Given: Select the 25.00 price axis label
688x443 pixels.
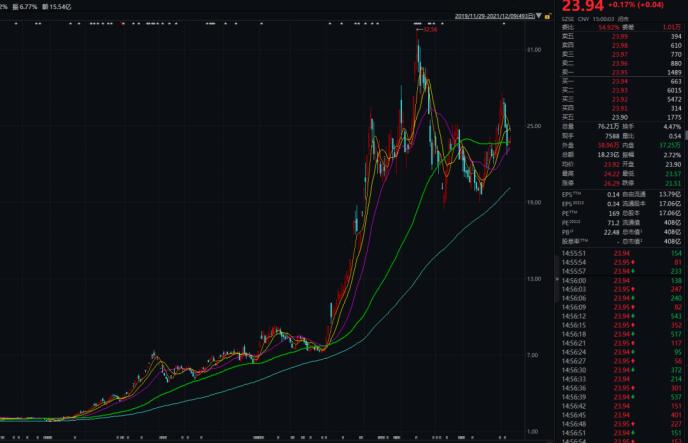Looking at the screenshot, I should tap(534, 126).
